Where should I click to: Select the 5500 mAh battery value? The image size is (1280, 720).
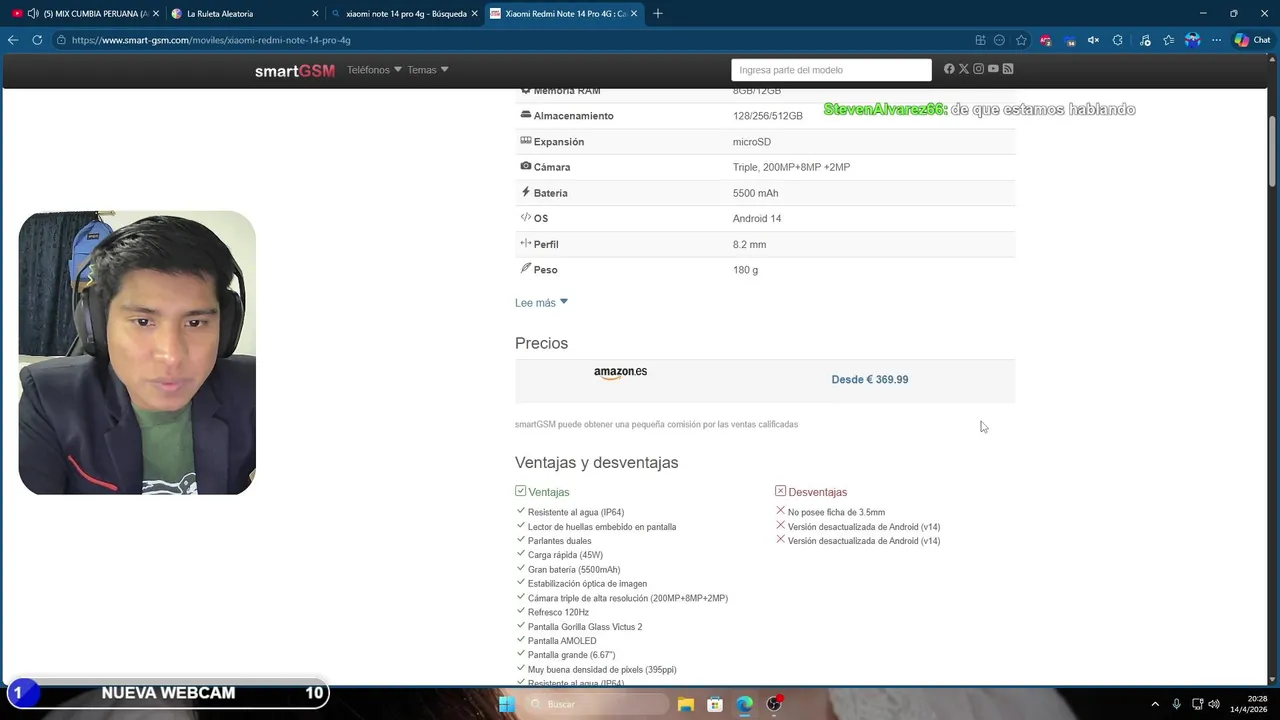(755, 193)
